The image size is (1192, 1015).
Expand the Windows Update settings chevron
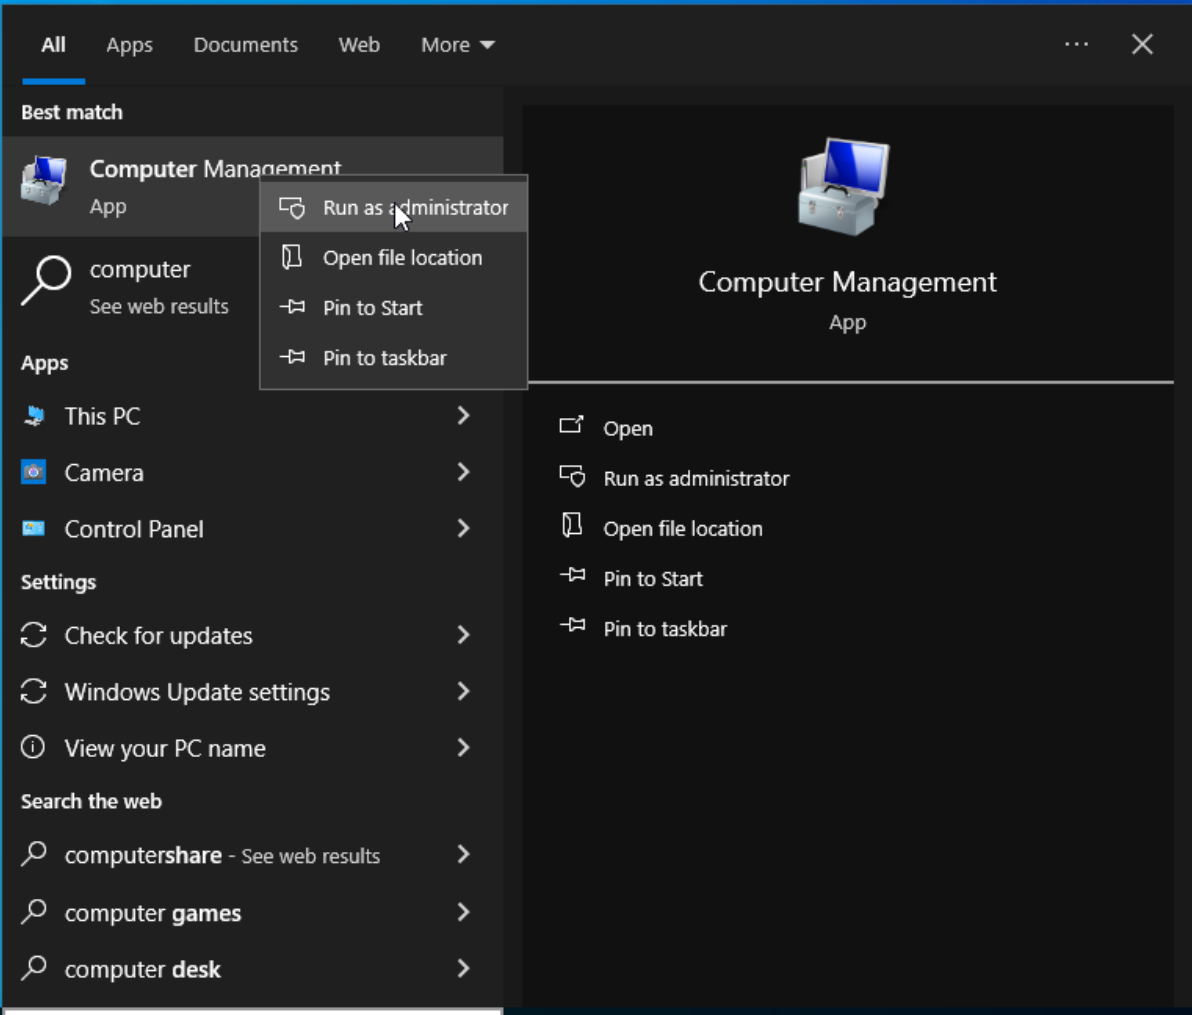pyautogui.click(x=463, y=691)
